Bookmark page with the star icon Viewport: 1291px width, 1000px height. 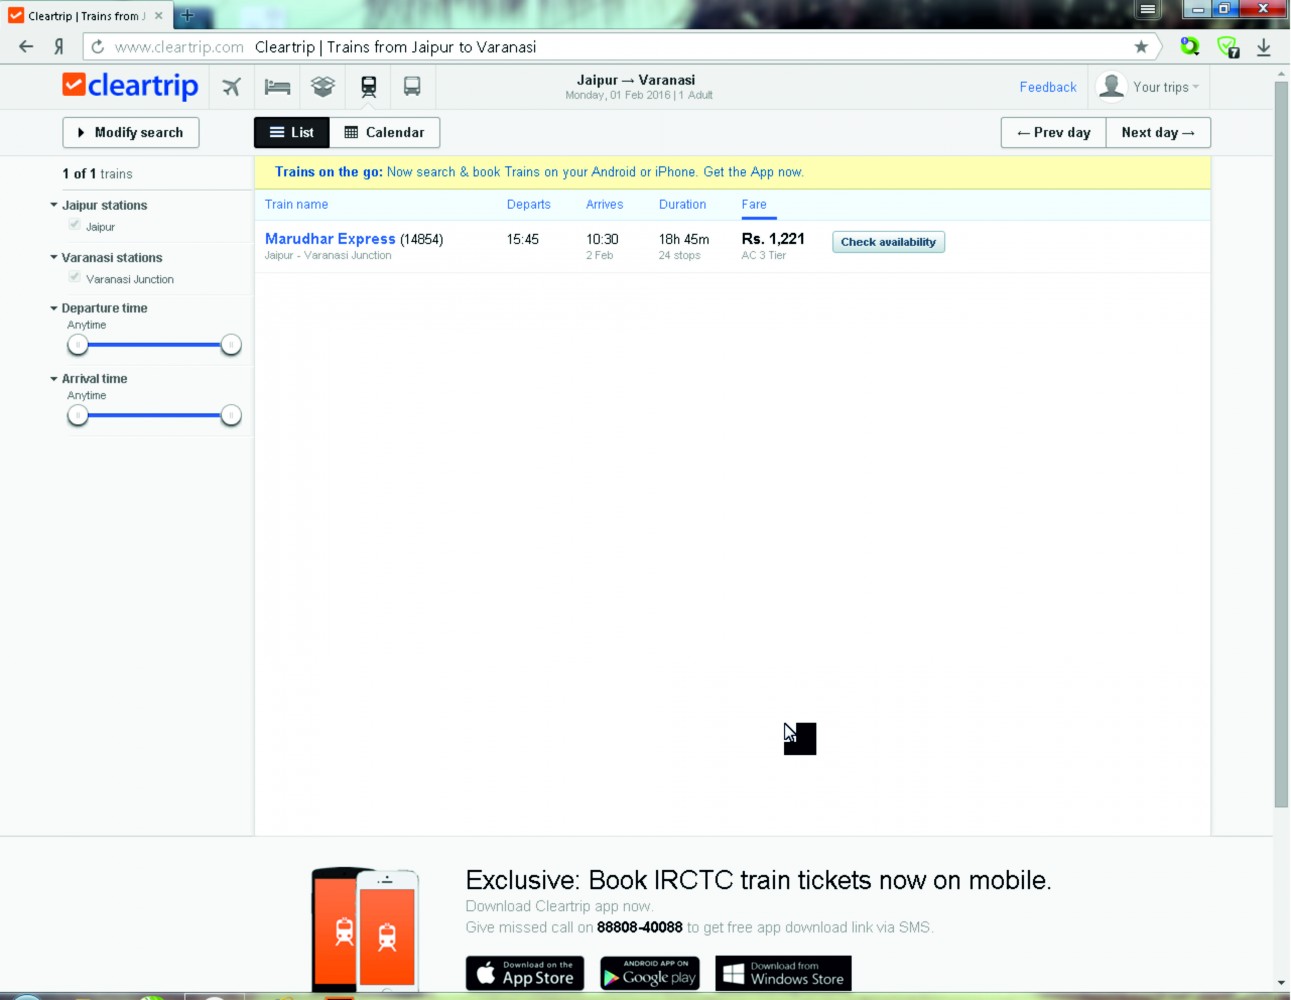[x=1141, y=47]
